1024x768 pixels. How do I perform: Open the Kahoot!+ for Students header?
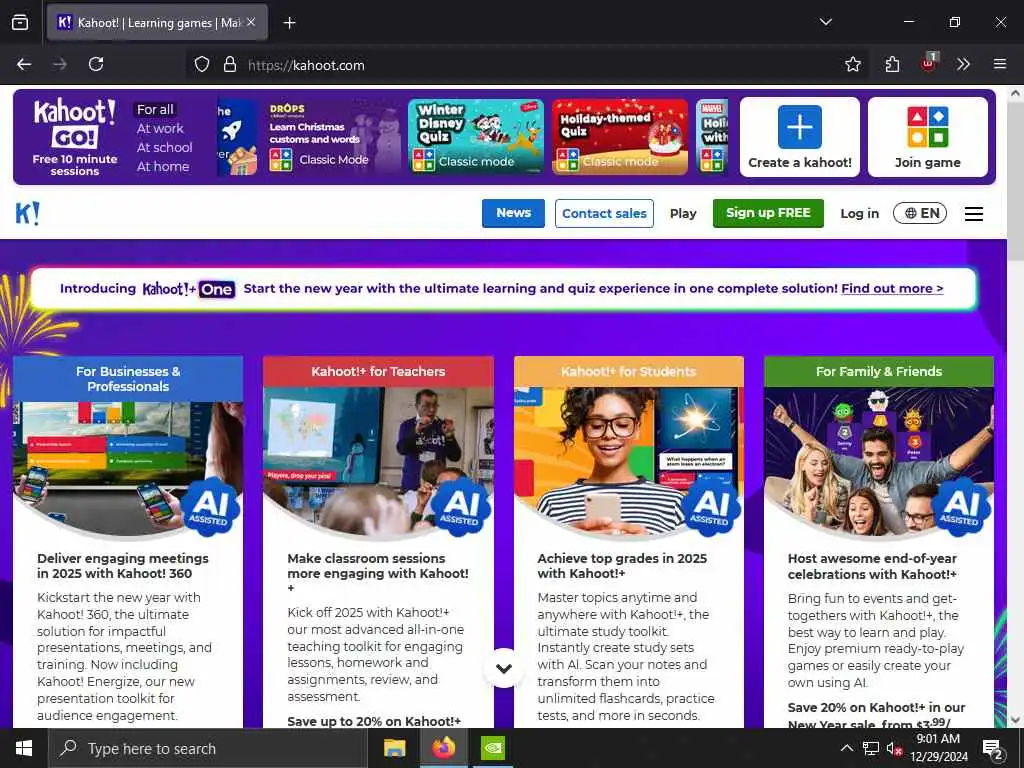tap(628, 372)
